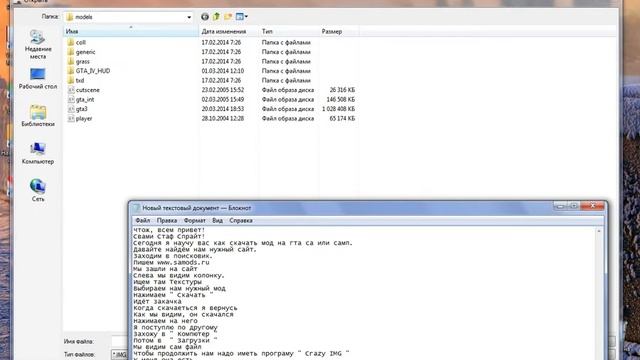Close the Notepad window
The image size is (640, 360).
pos(593,206)
